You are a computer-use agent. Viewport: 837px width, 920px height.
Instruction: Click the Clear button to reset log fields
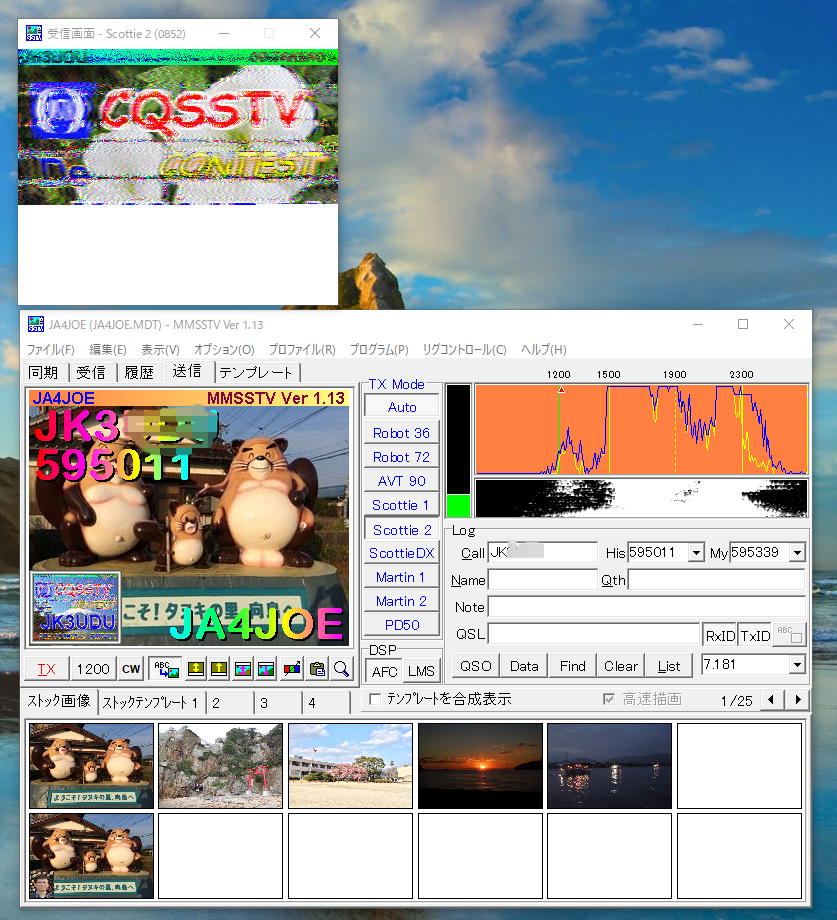click(620, 664)
